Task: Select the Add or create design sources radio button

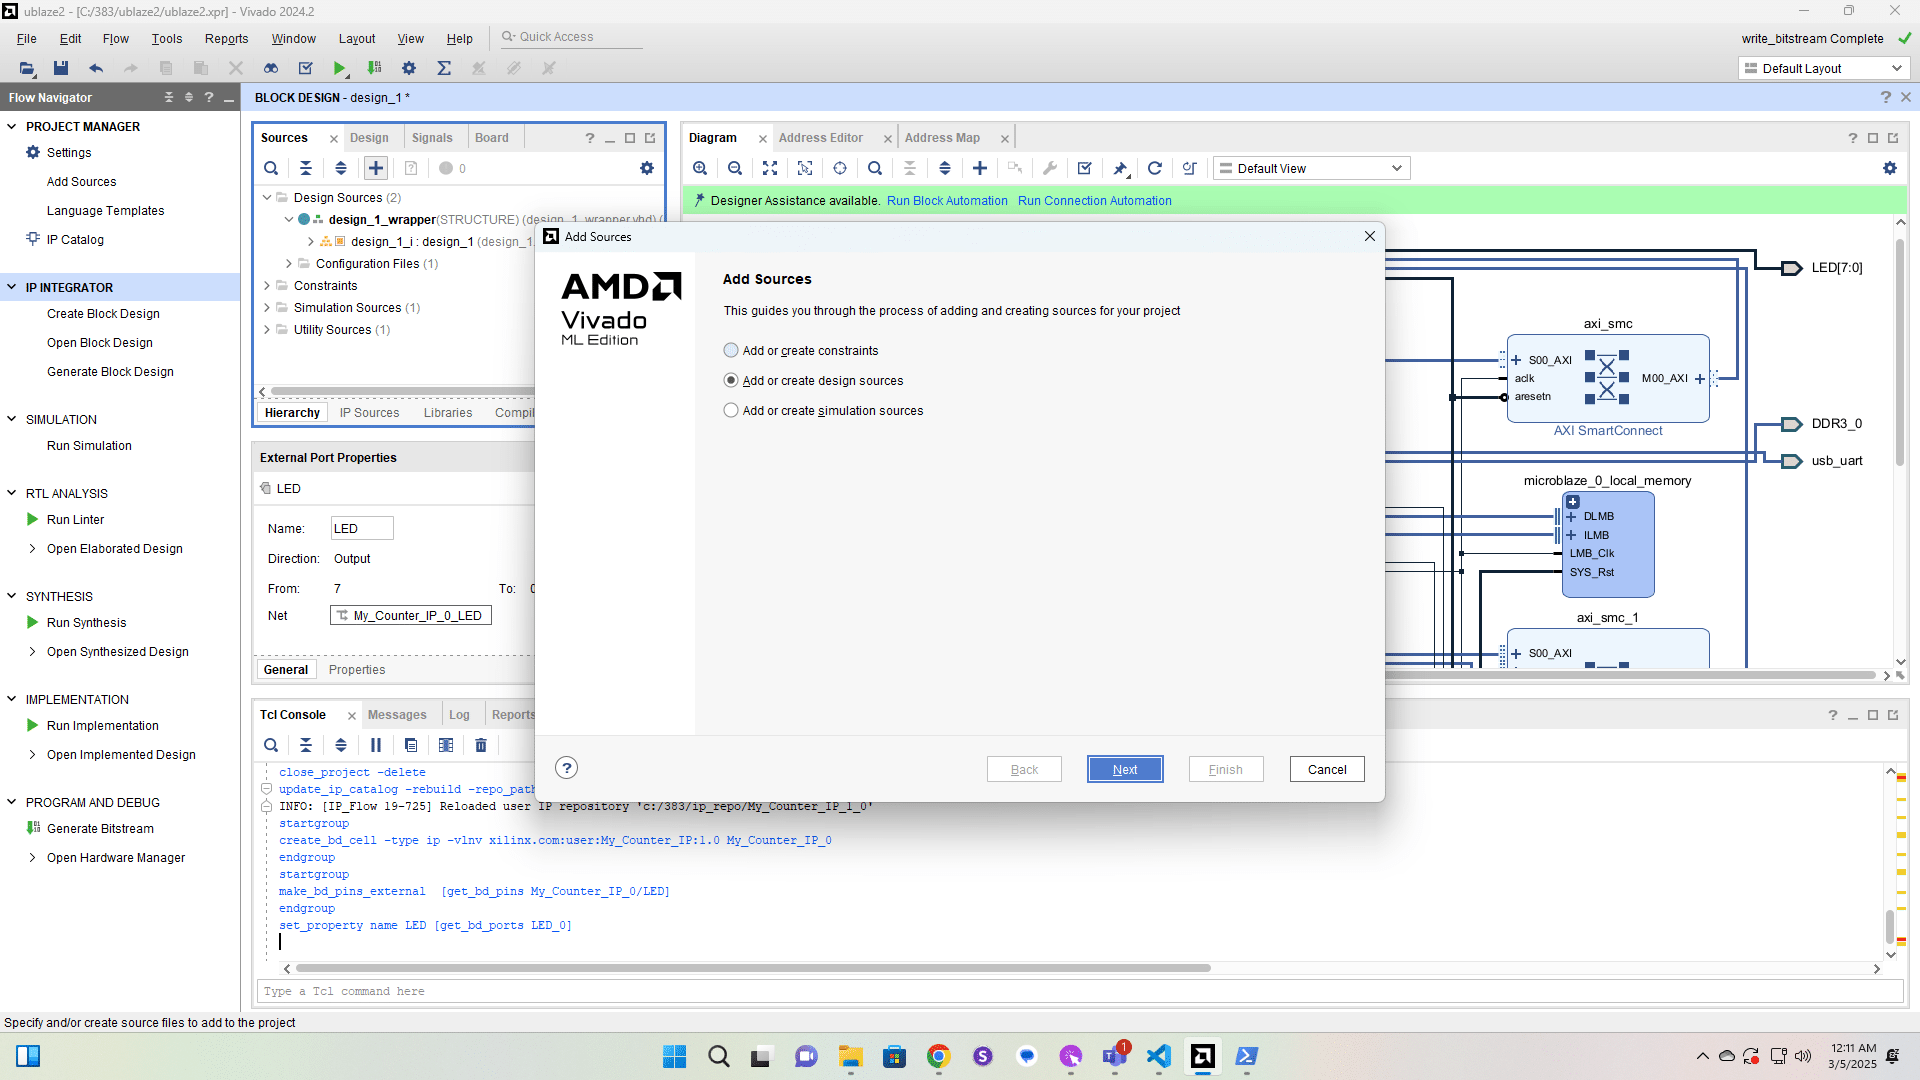Action: click(731, 380)
